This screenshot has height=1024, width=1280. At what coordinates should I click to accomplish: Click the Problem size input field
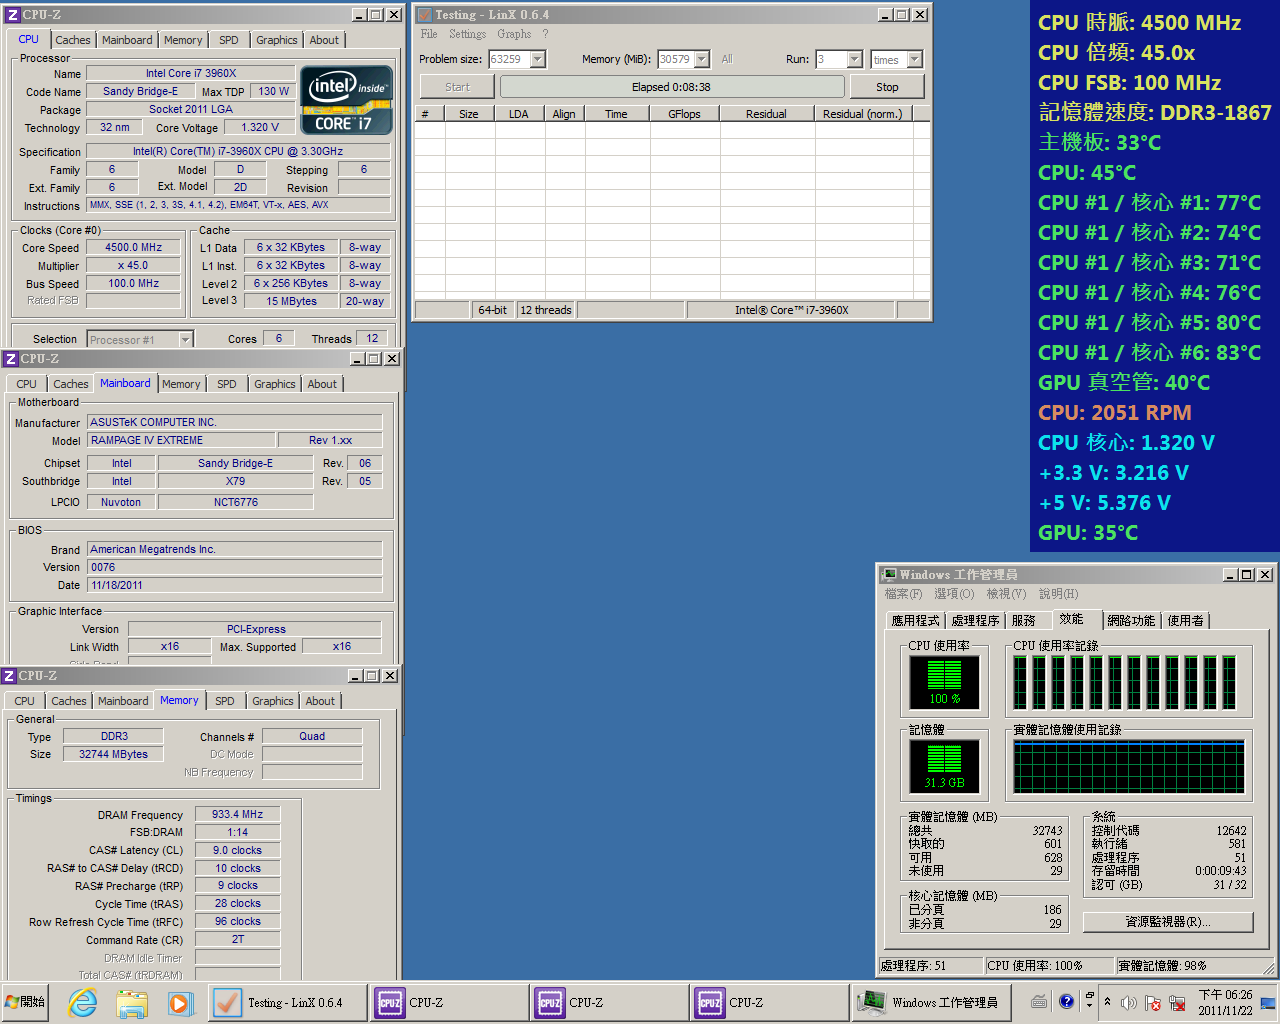pos(508,59)
